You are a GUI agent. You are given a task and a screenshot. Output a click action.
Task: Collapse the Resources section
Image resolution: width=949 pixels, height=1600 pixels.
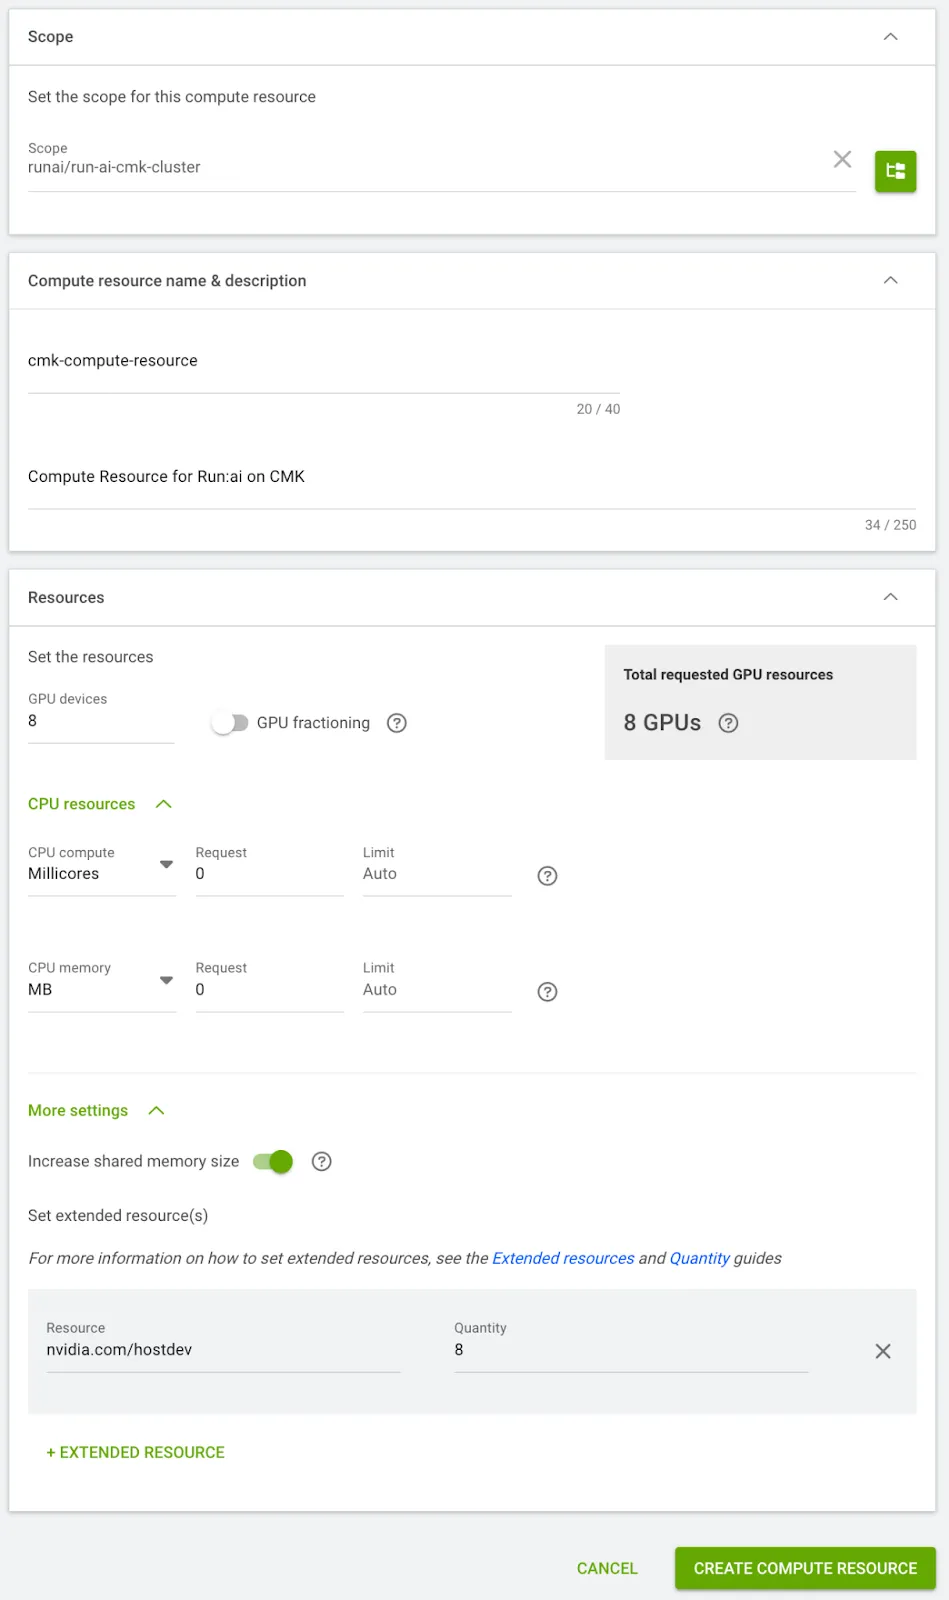click(890, 597)
